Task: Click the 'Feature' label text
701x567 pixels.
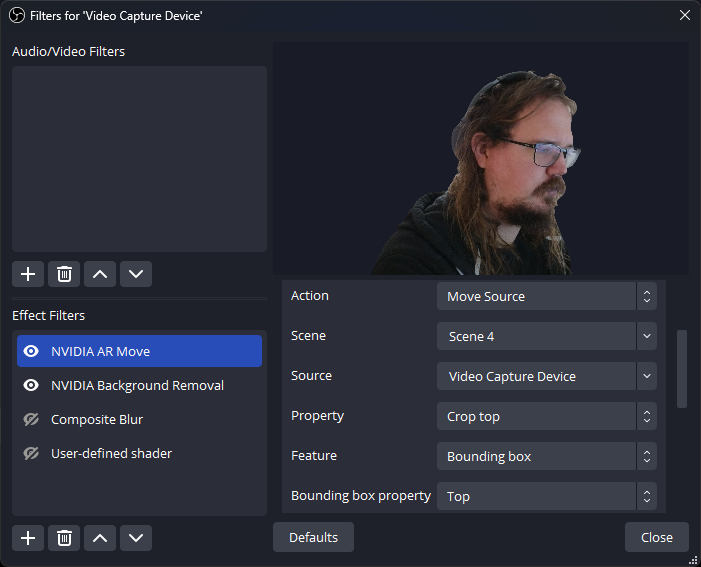Action: click(314, 456)
